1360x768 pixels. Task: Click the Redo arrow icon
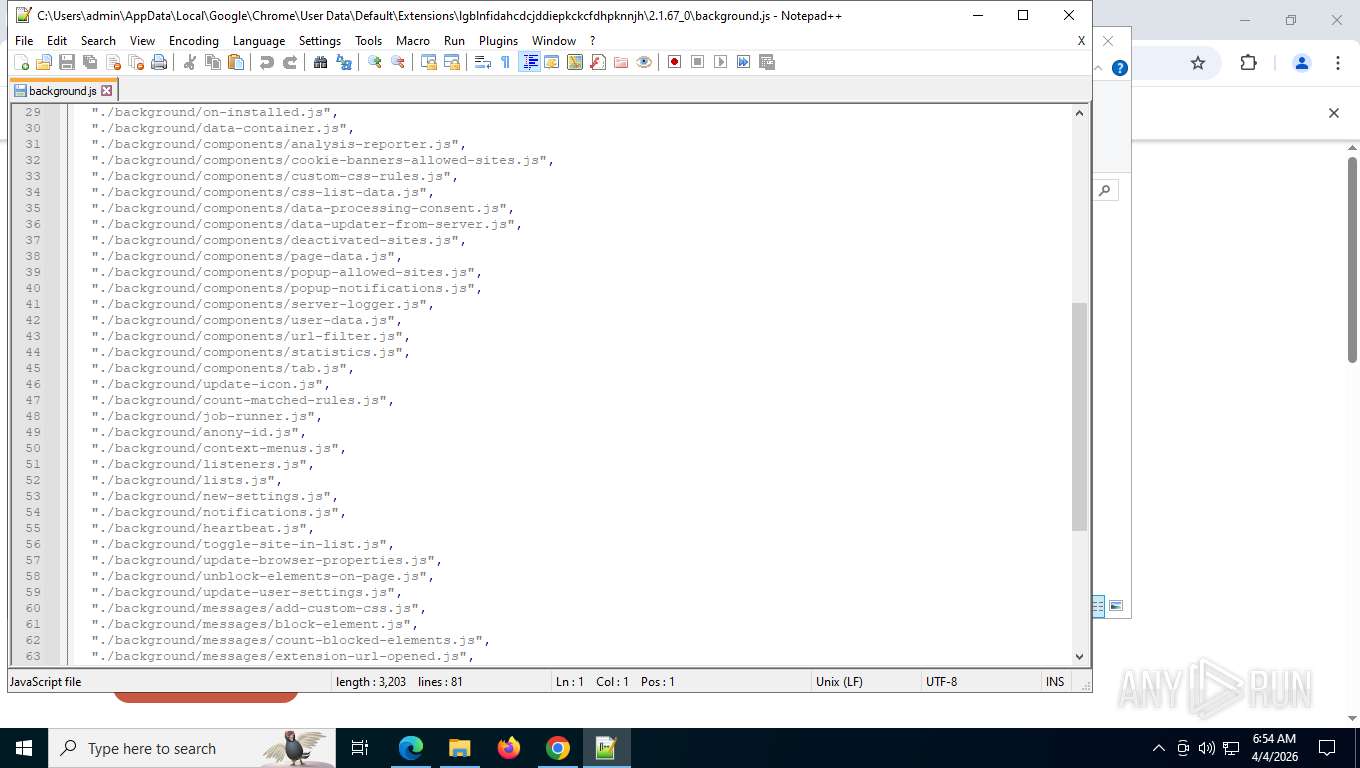[289, 62]
